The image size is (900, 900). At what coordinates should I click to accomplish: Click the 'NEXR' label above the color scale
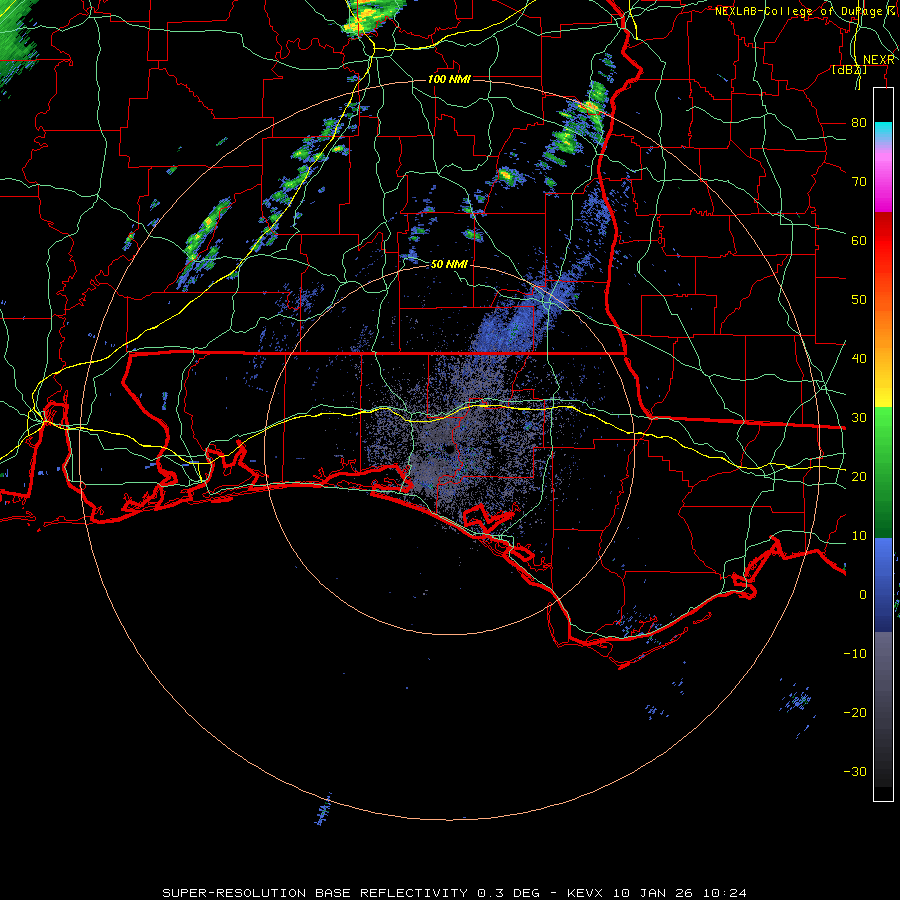[878, 60]
